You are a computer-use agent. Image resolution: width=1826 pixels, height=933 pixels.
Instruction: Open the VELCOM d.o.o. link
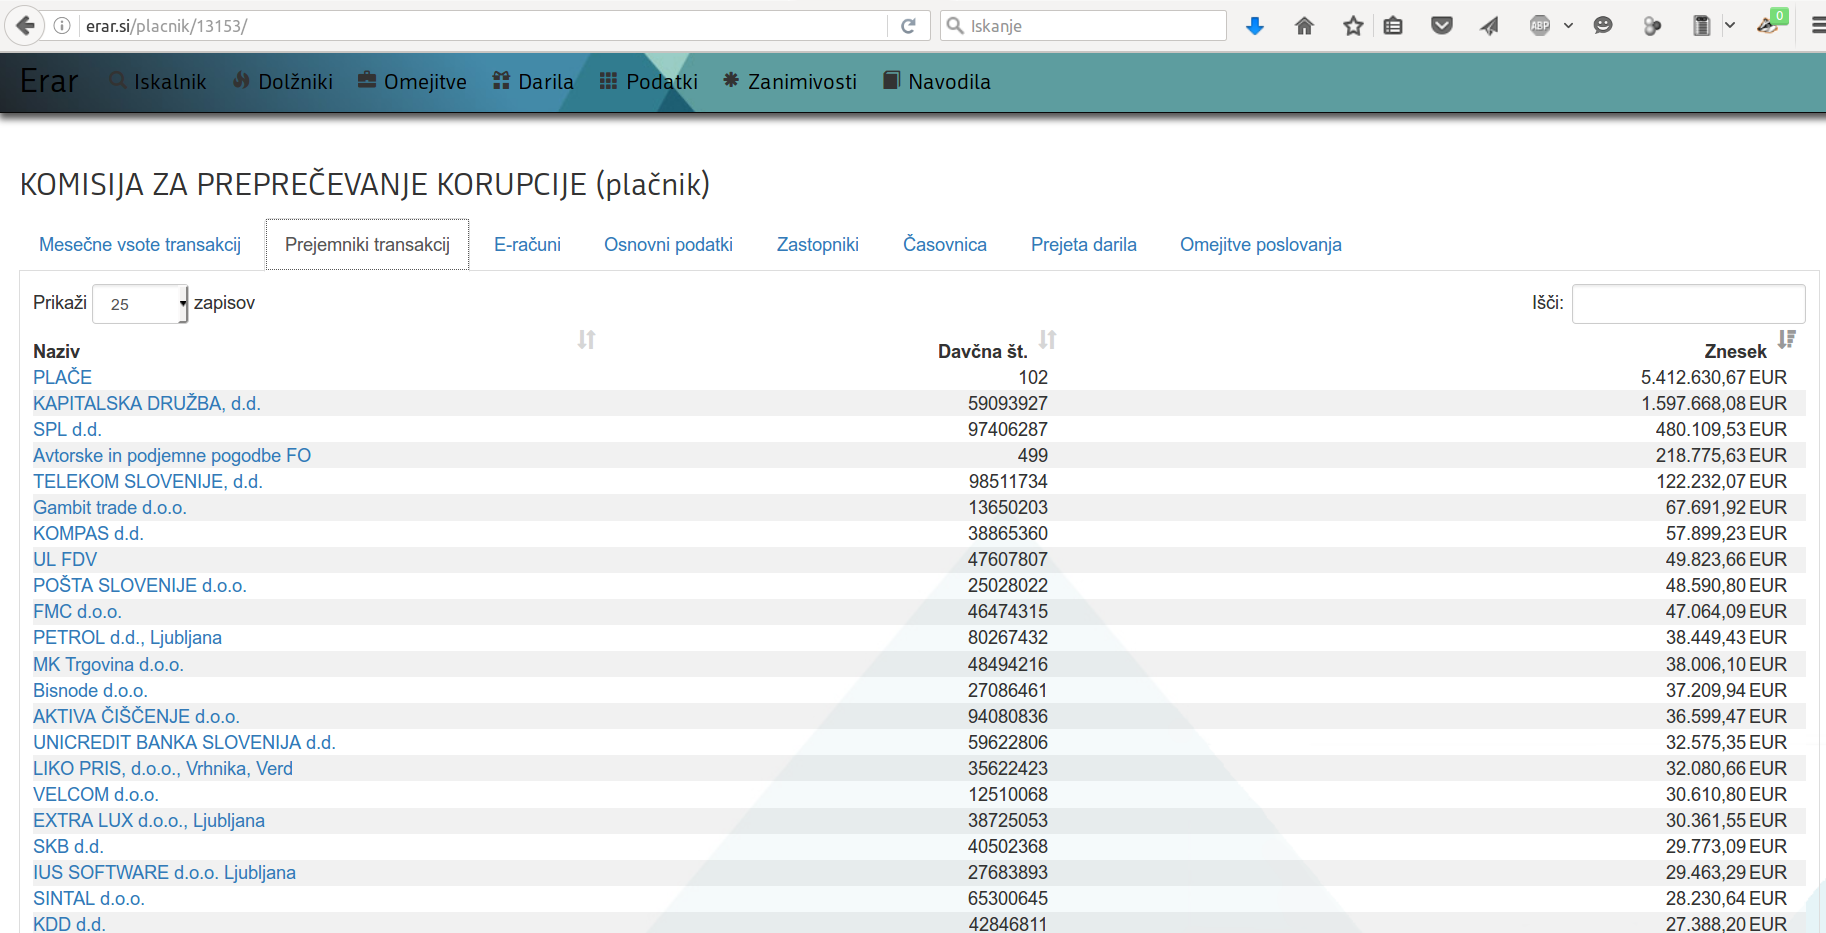pyautogui.click(x=96, y=794)
